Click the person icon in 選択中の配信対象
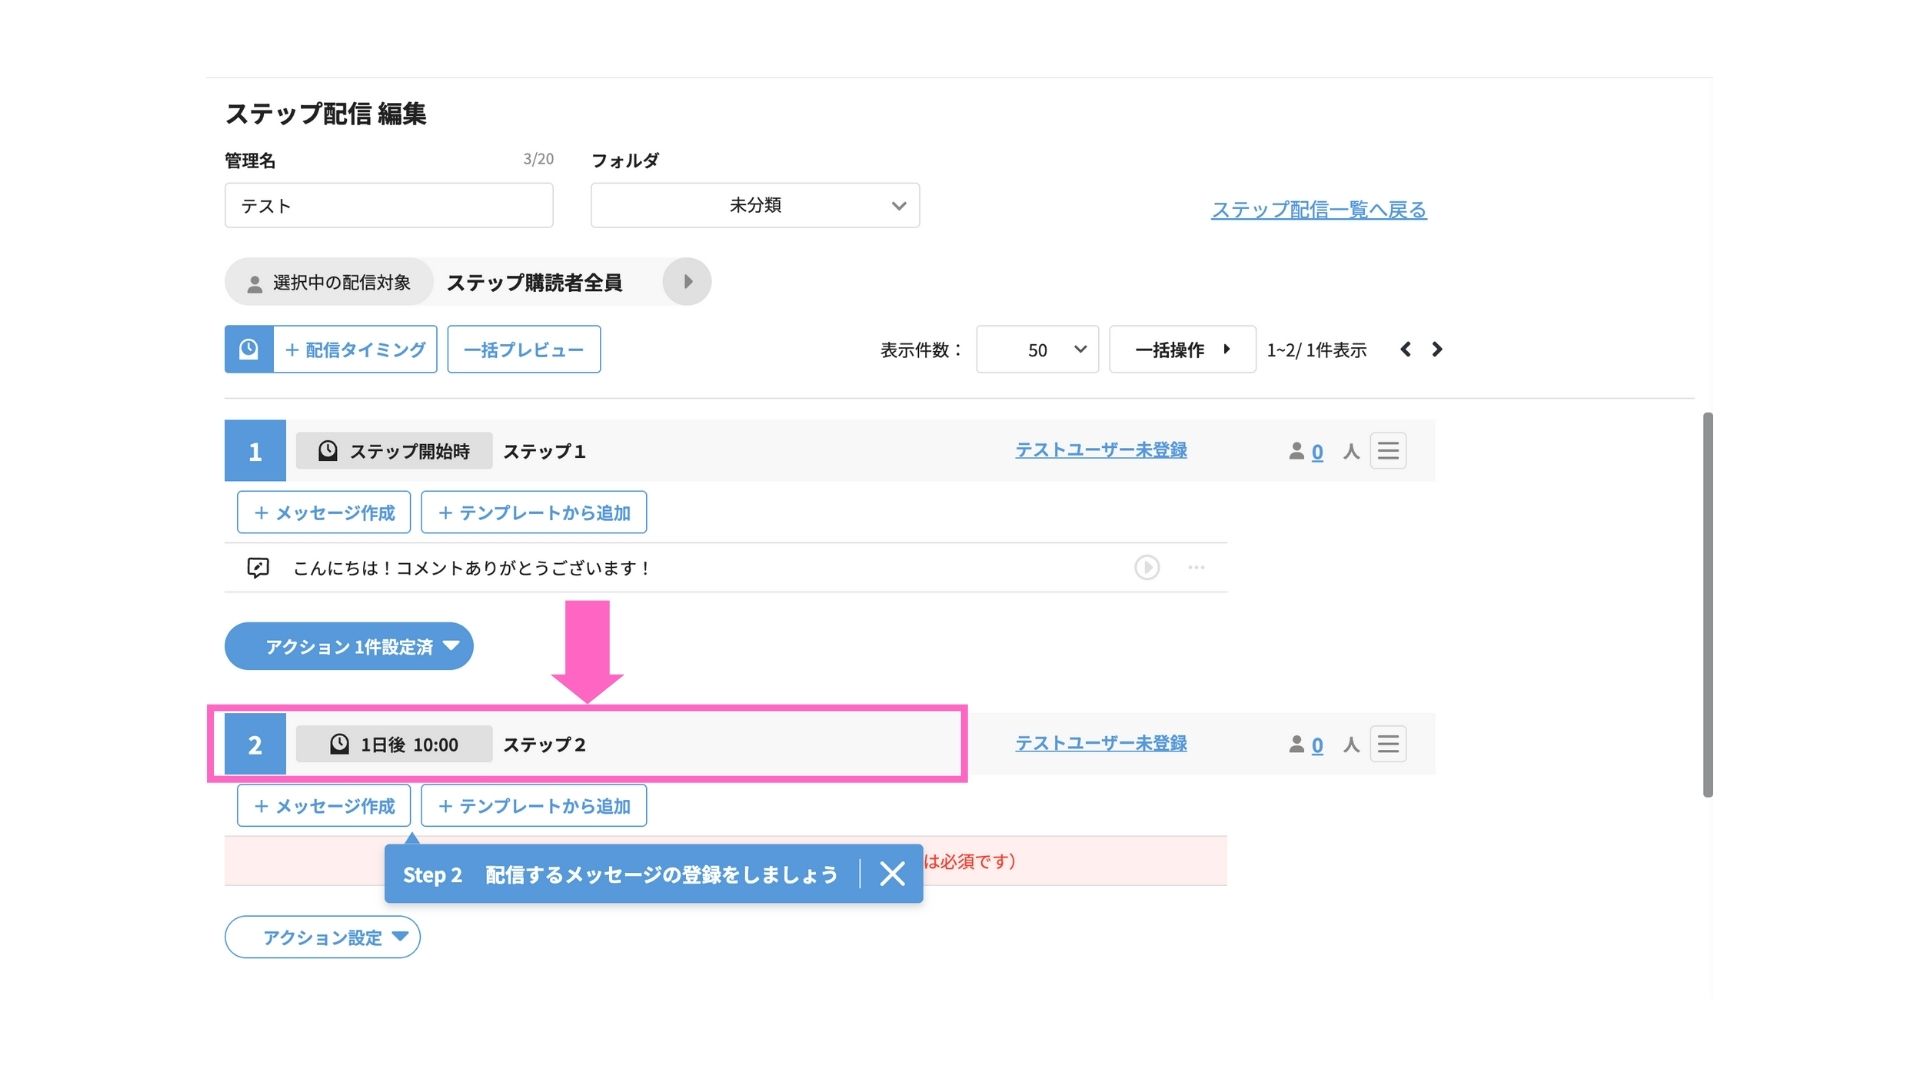 coord(255,284)
